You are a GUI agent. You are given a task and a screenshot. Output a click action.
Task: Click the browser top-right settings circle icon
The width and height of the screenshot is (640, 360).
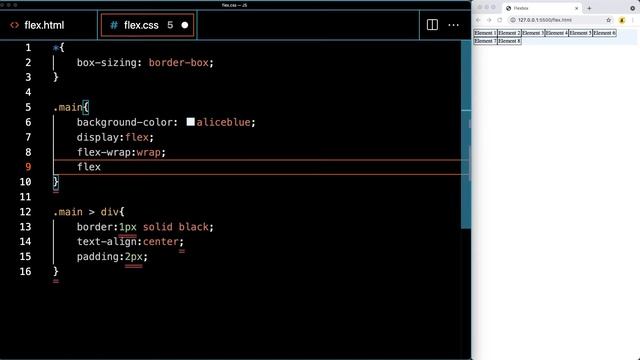(633, 8)
